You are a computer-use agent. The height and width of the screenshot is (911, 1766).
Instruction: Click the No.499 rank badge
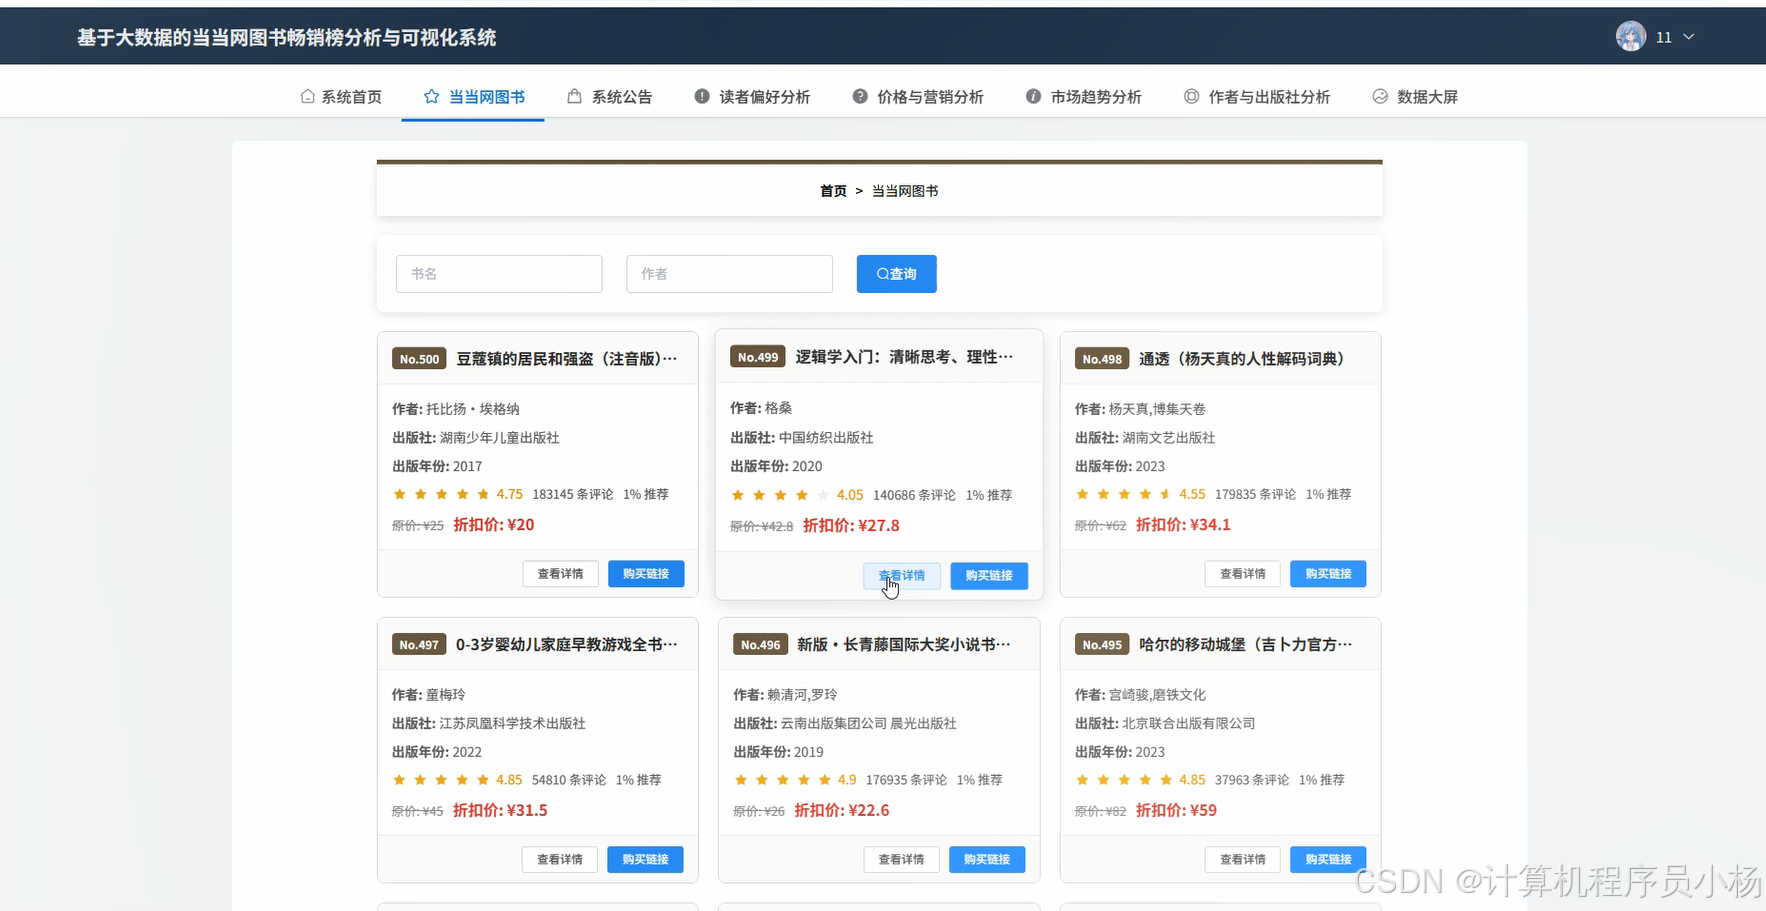click(x=758, y=357)
